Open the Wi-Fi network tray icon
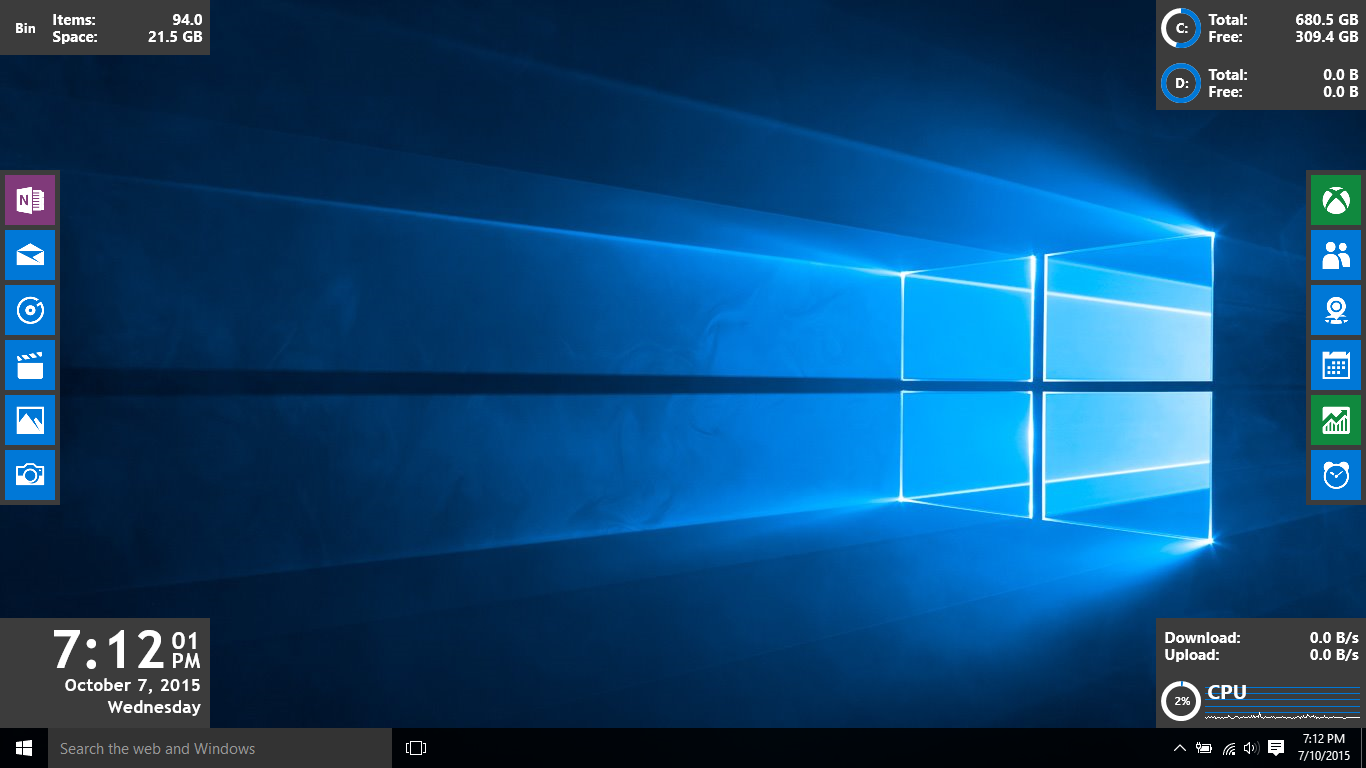This screenshot has height=768, width=1366. [1227, 748]
